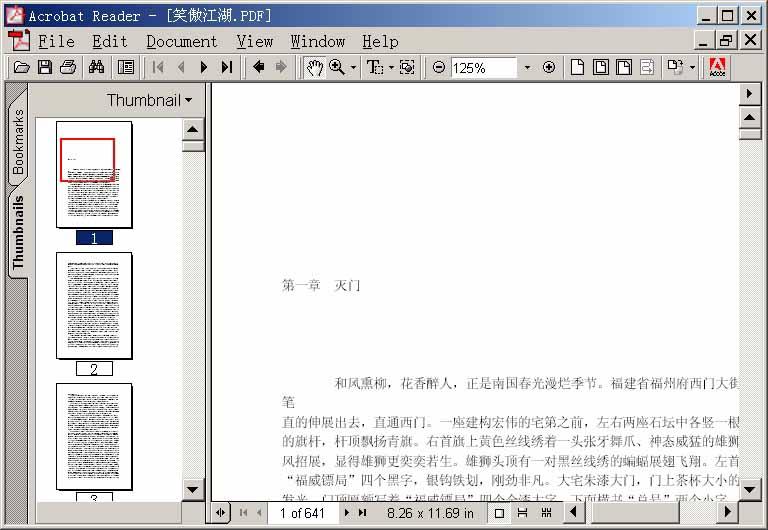Switch to continuous page layout in status bar
This screenshot has width=768, height=530.
[x=522, y=513]
